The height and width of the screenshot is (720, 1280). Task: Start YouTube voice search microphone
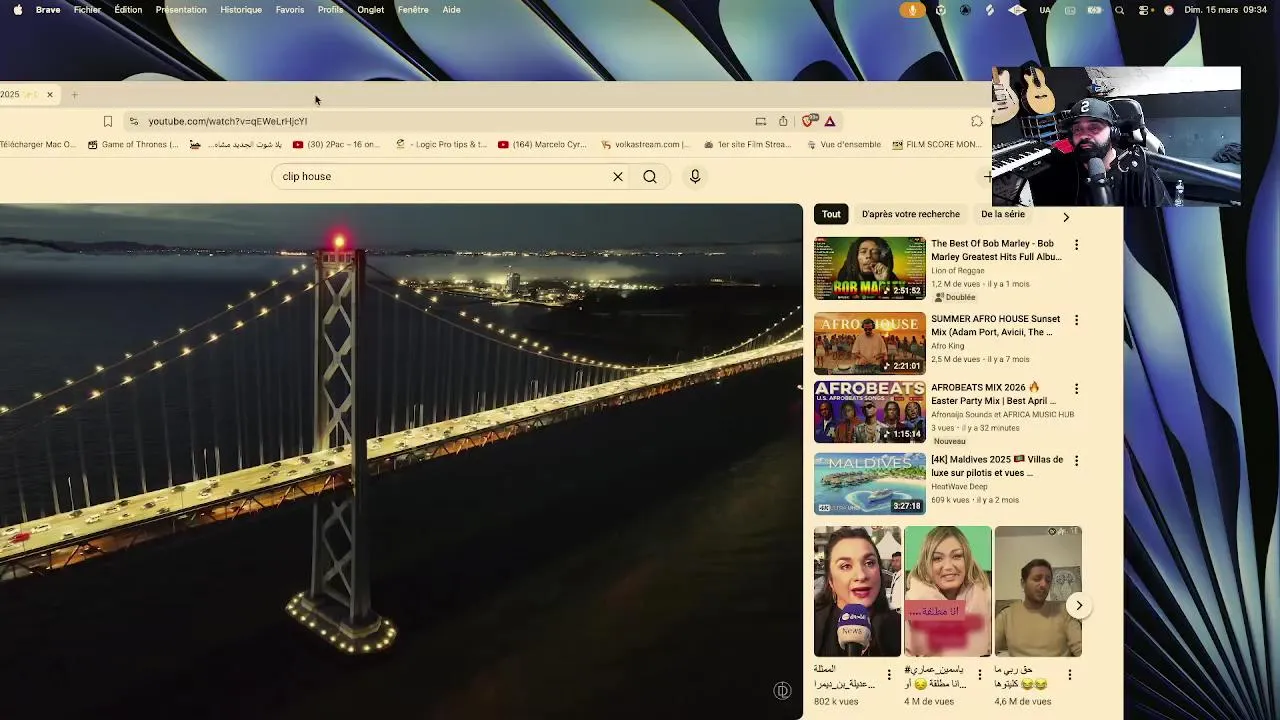tap(695, 177)
